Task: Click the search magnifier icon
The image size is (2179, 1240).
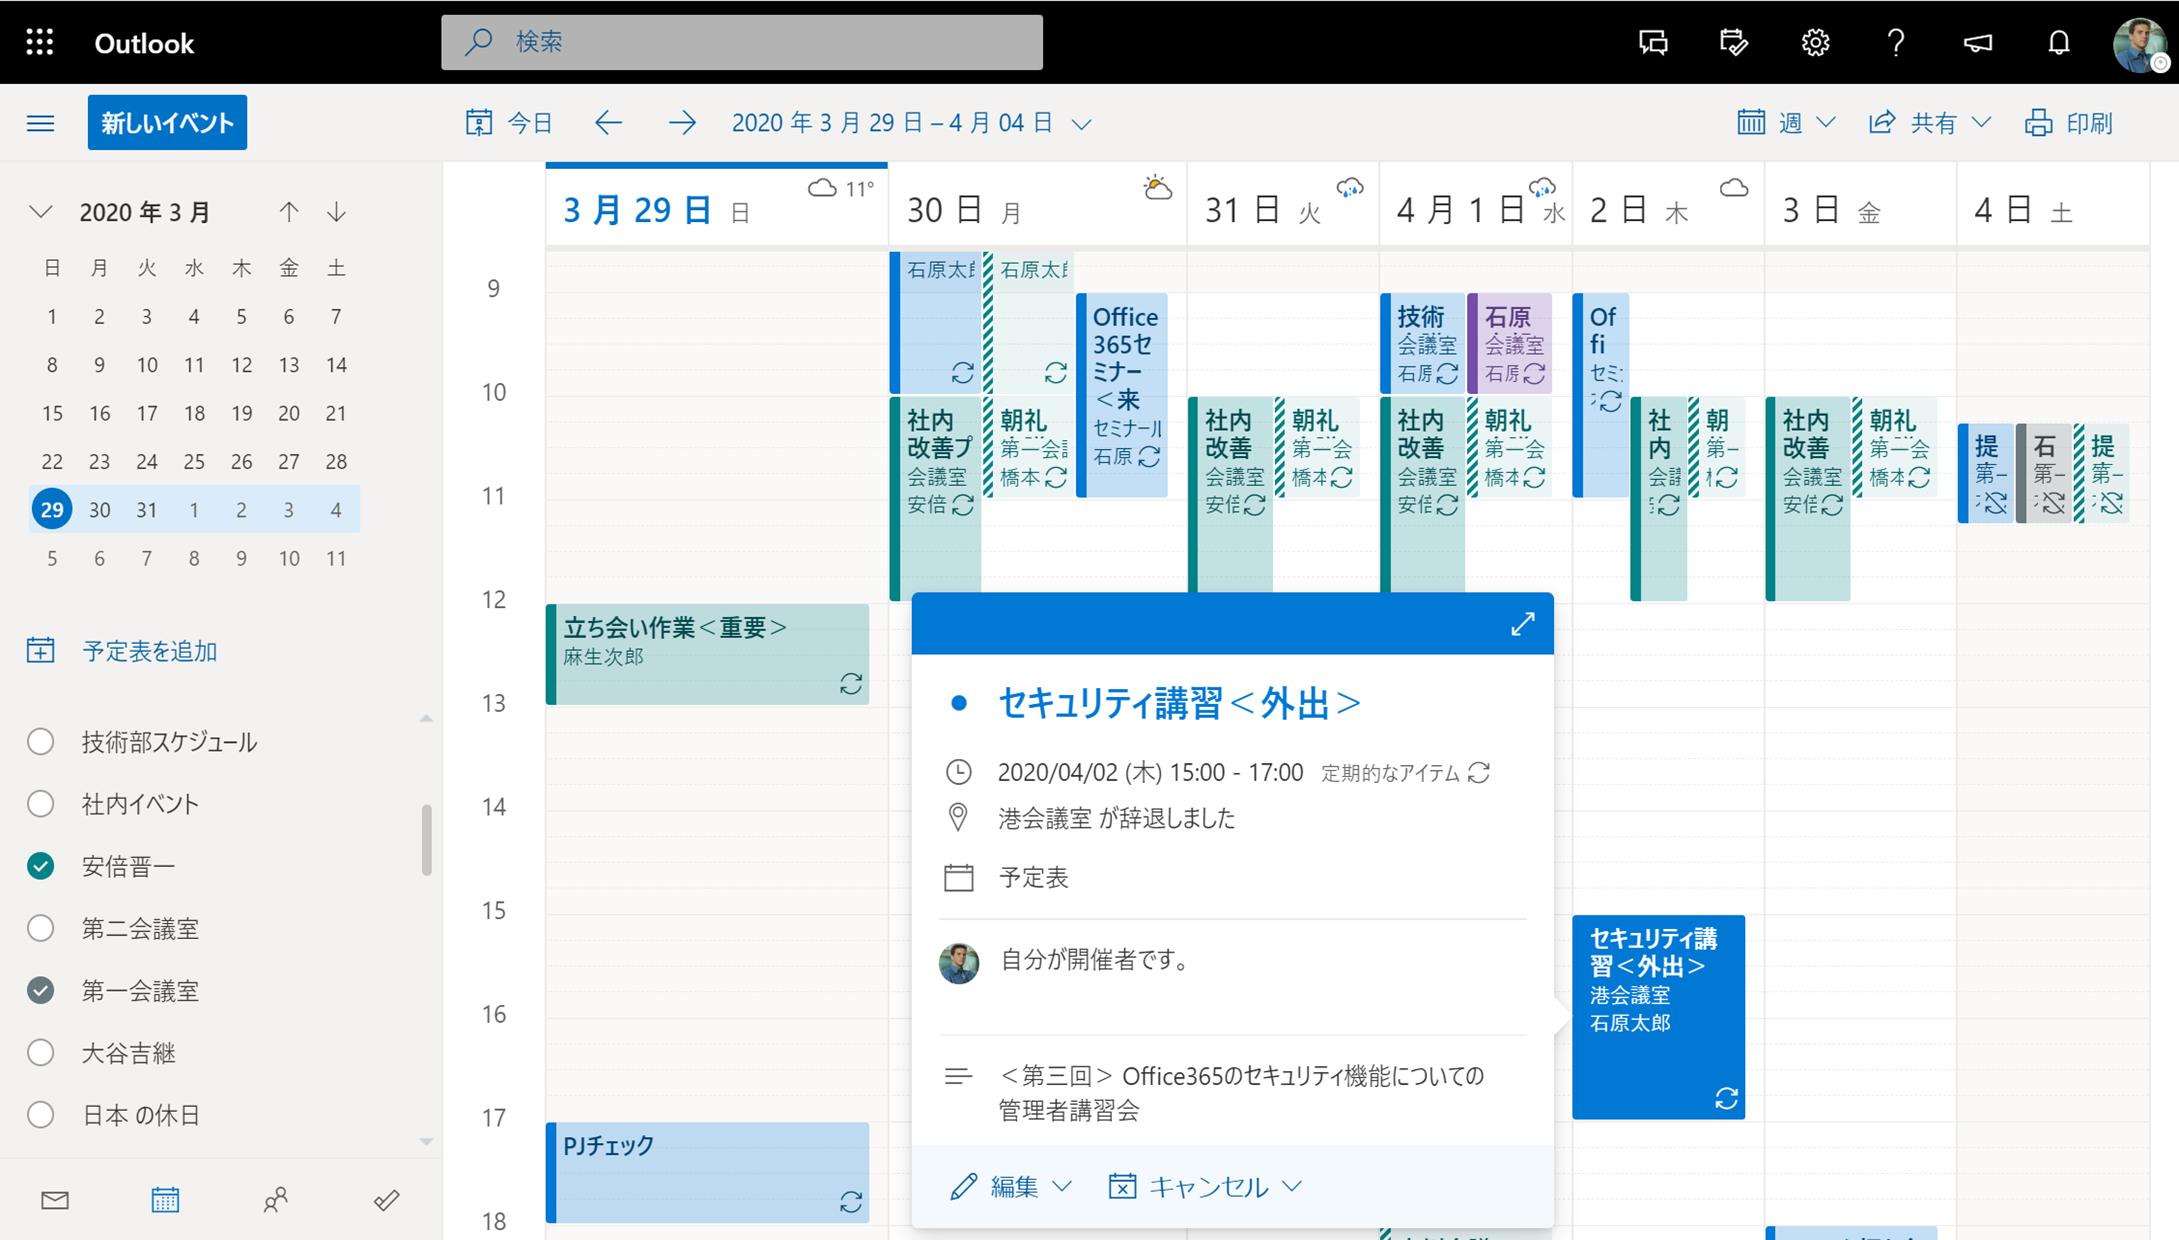Action: coord(478,42)
